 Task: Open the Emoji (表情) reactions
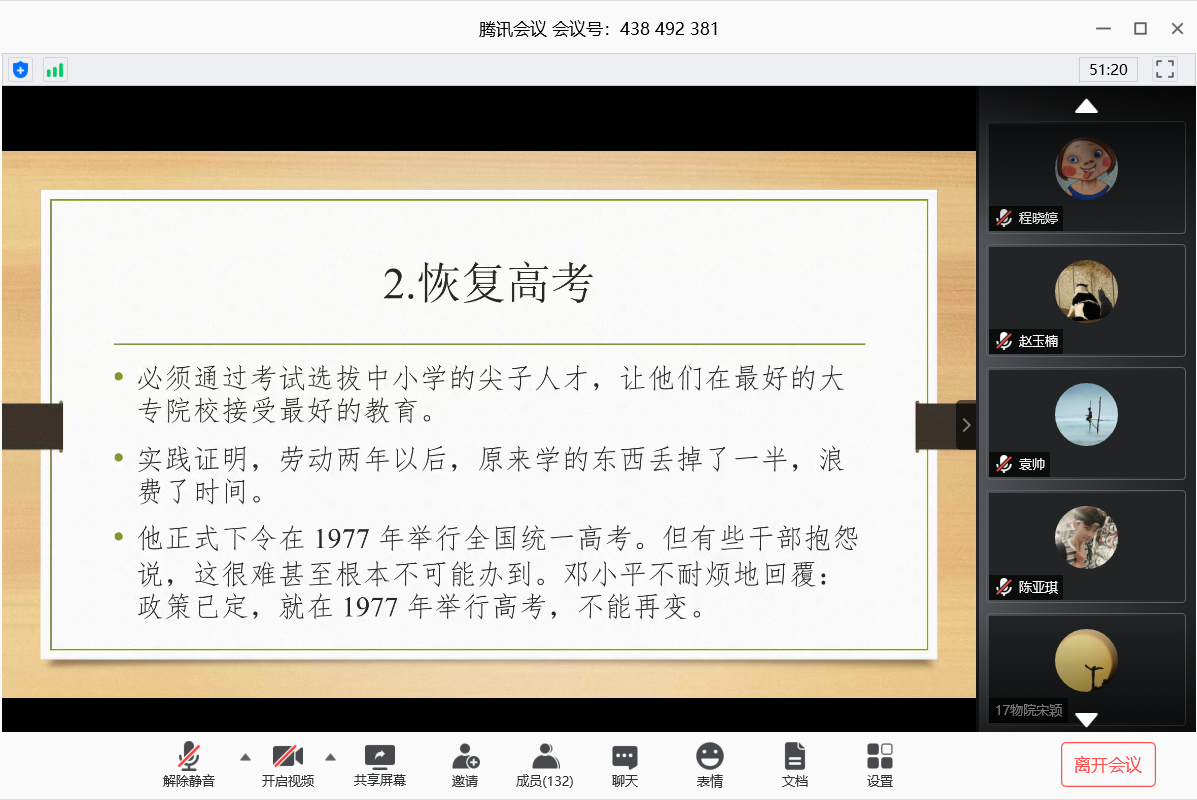point(710,766)
